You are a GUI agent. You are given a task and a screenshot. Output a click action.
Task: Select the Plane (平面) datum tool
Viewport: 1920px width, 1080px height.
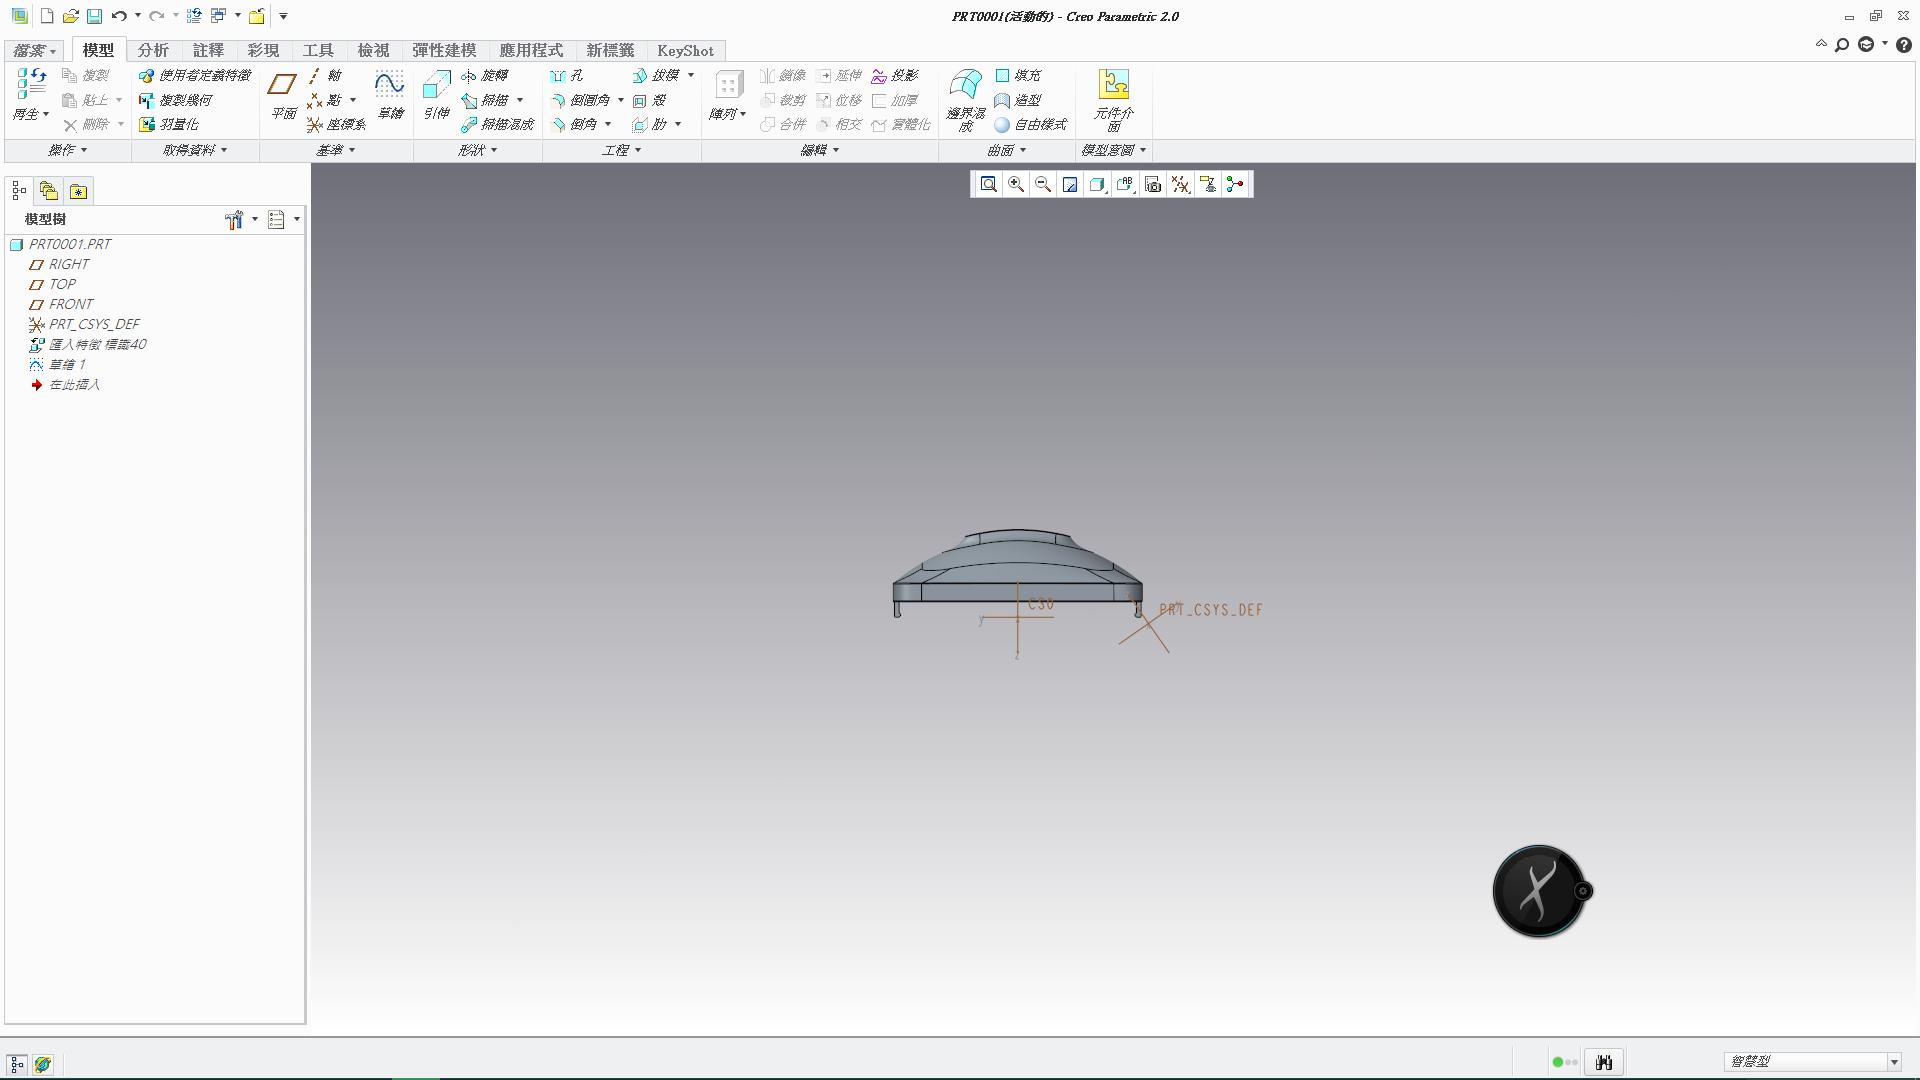pos(283,95)
